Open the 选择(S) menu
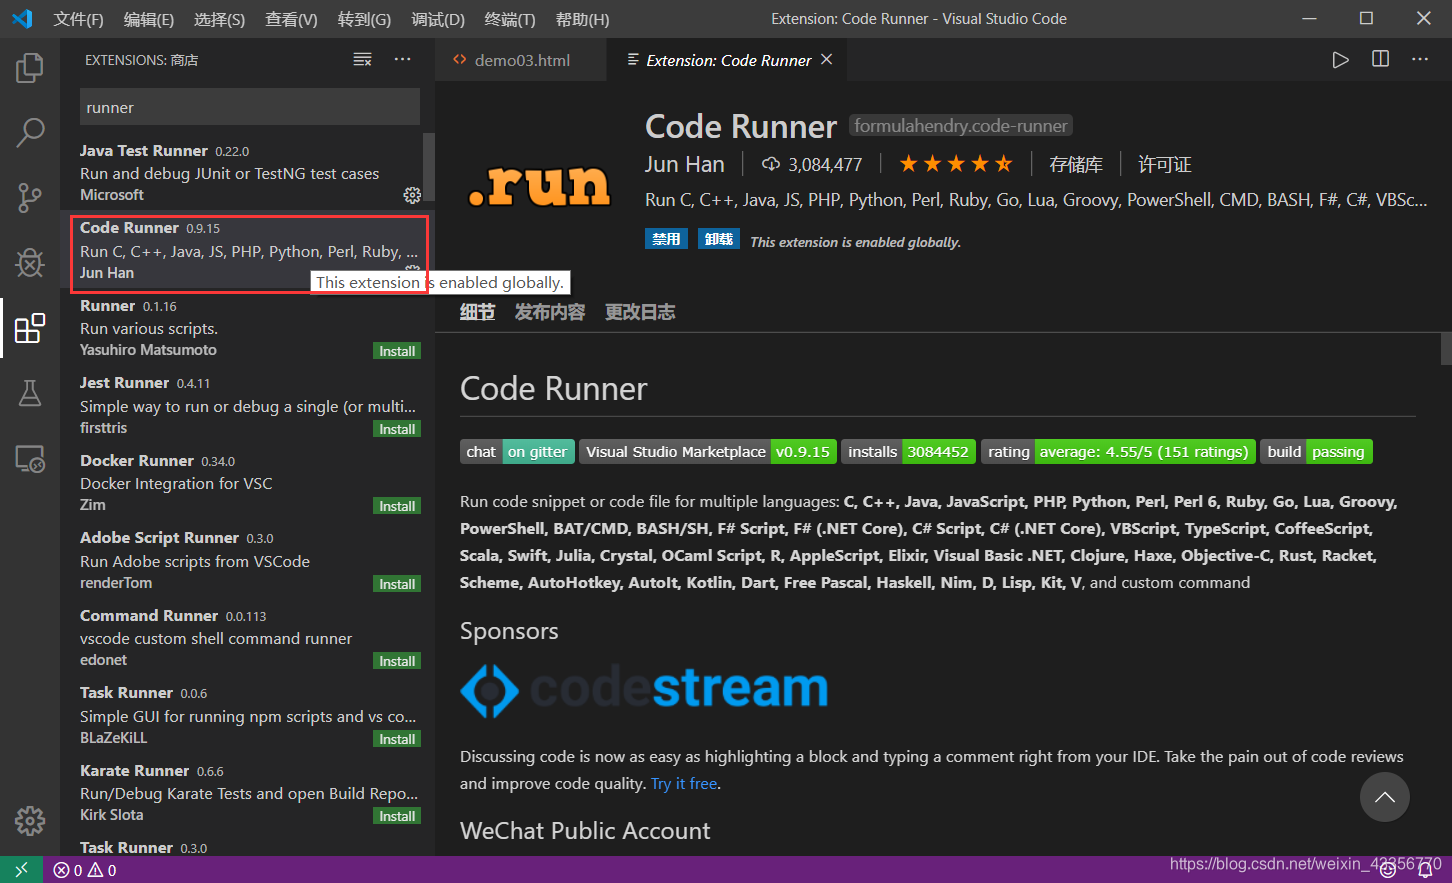1452x883 pixels. pos(219,19)
